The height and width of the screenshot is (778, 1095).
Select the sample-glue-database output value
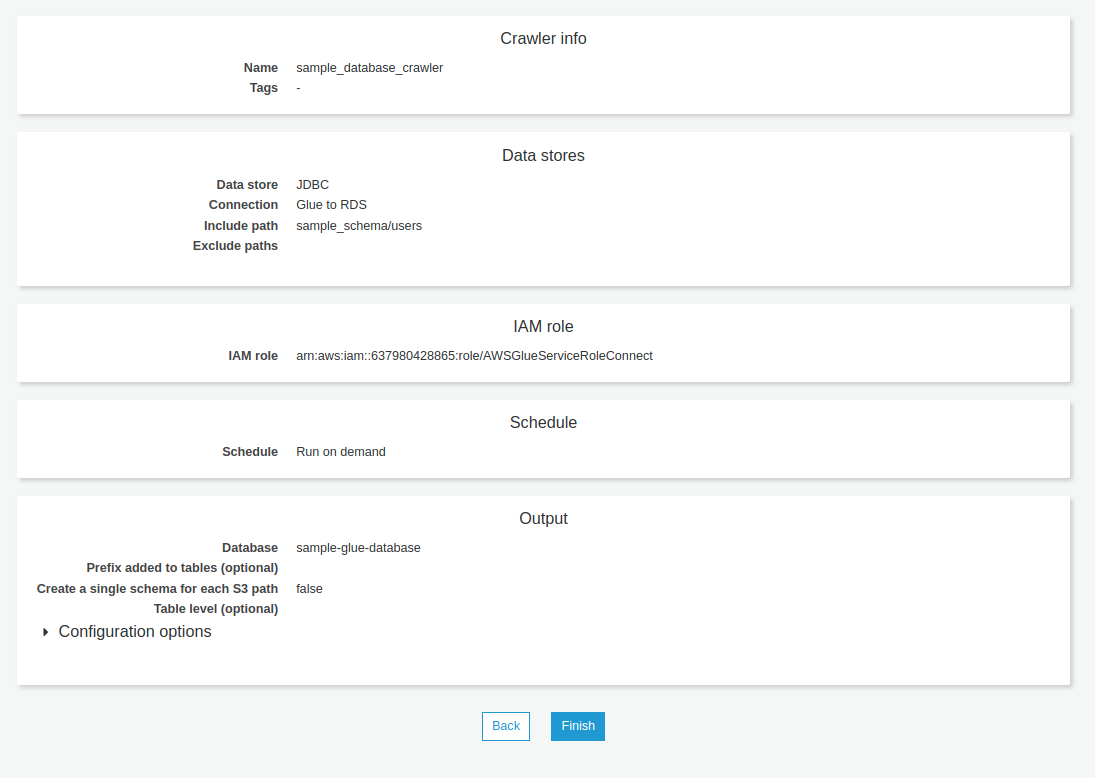[x=358, y=548]
